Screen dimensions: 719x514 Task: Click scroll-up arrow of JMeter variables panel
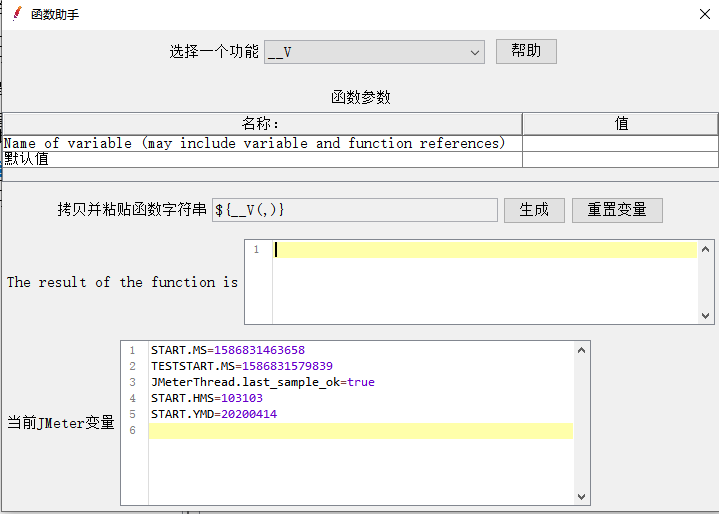point(581,350)
